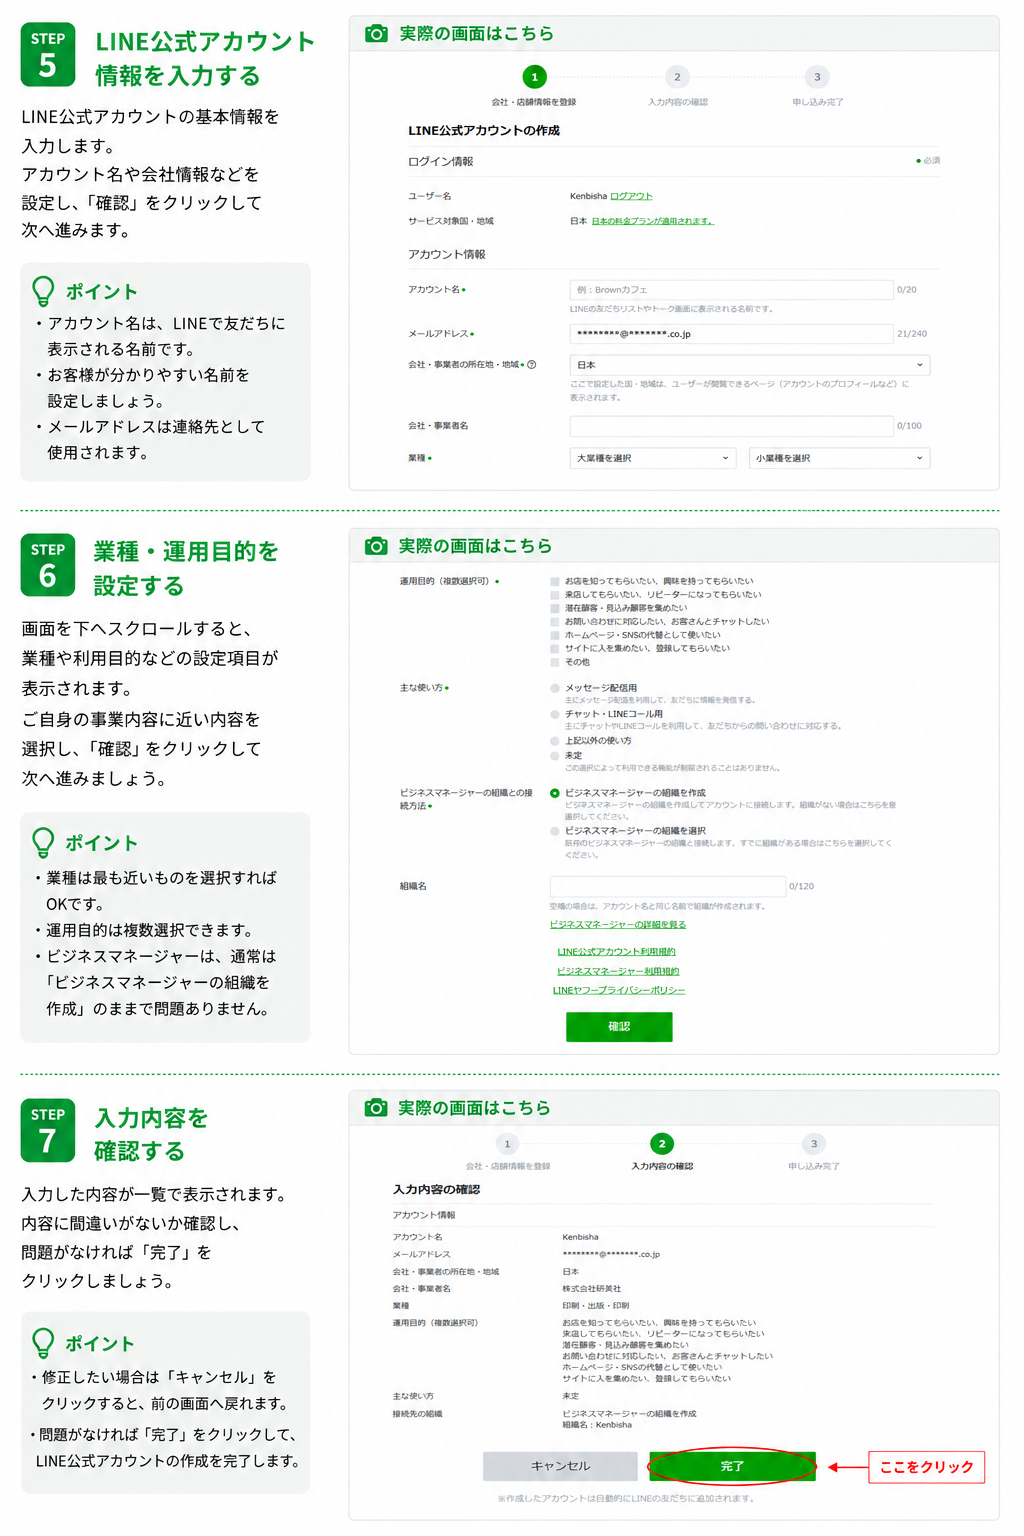Open the help icon beside 会社・事業者の所在地・地域
The width and height of the screenshot is (1024, 1536).
click(532, 365)
